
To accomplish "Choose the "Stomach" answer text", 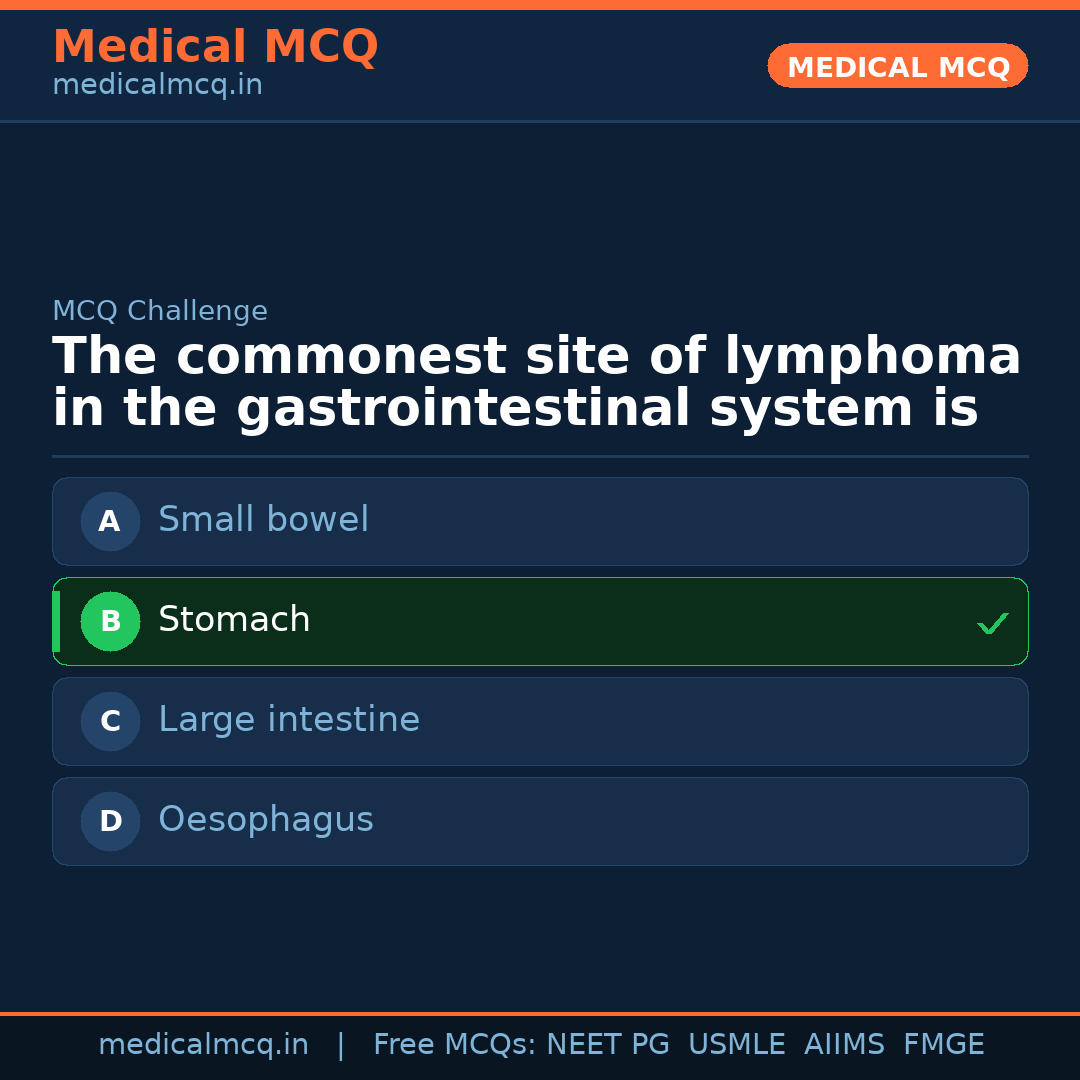I will click(234, 620).
